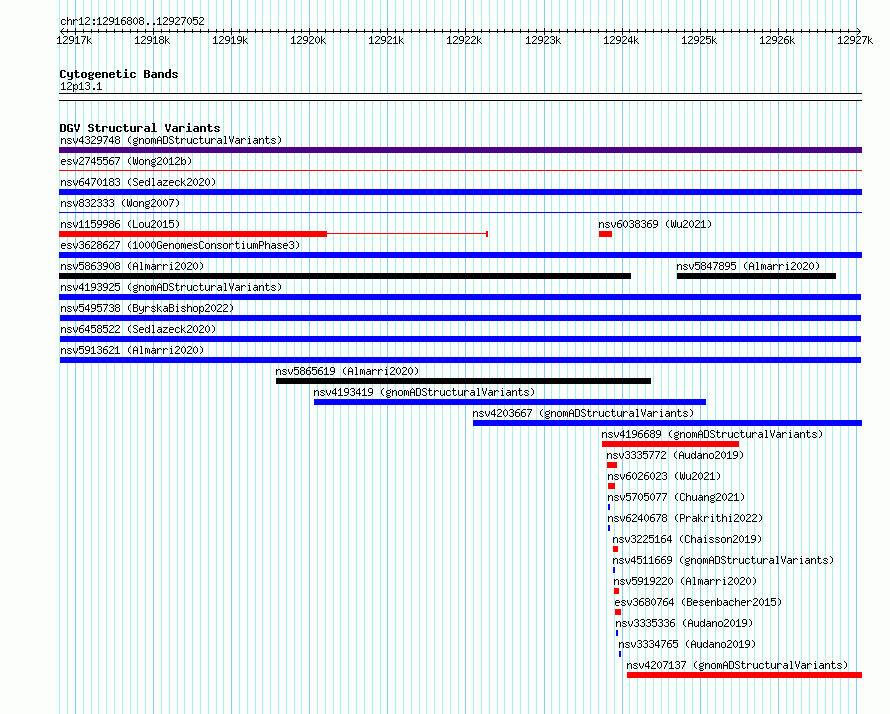Click the nsv6470183 (Sedlazeck2020) label
890x714 pixels.
138,182
